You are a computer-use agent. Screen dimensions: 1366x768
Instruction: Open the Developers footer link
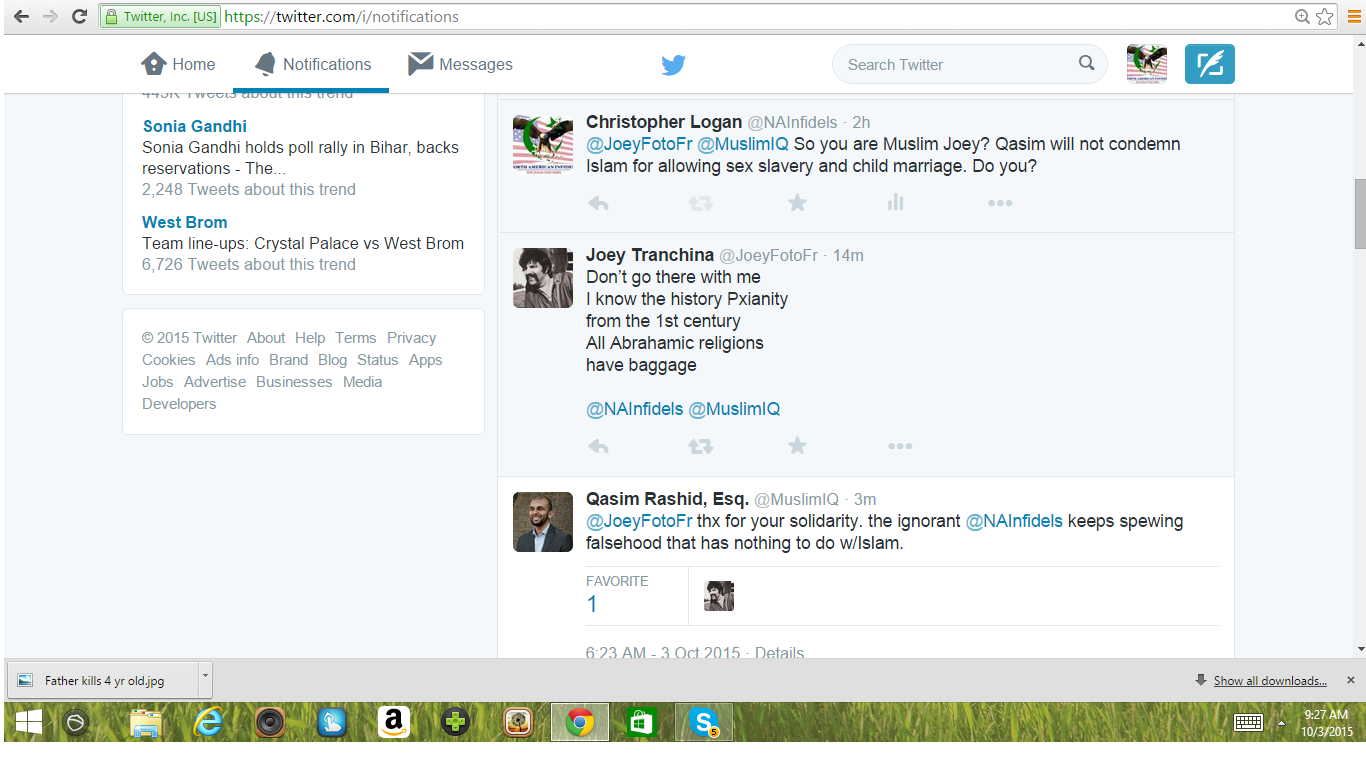pos(179,404)
